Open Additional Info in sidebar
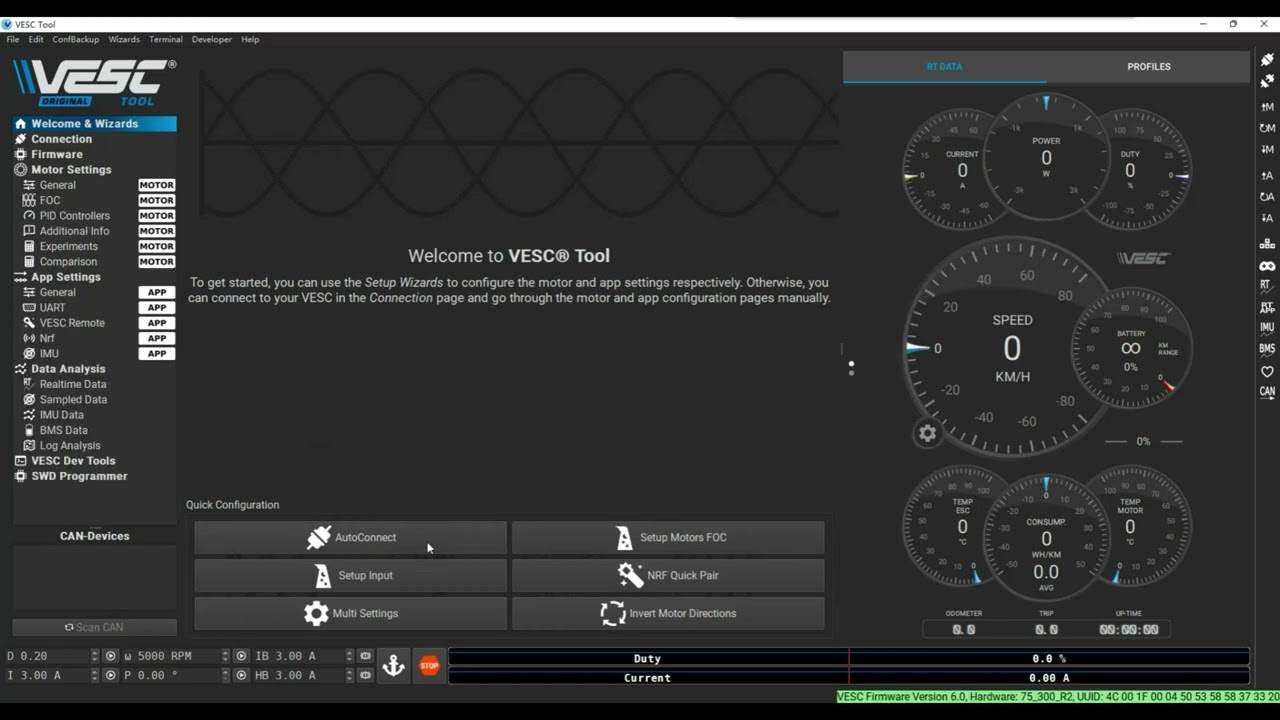 (94, 231)
